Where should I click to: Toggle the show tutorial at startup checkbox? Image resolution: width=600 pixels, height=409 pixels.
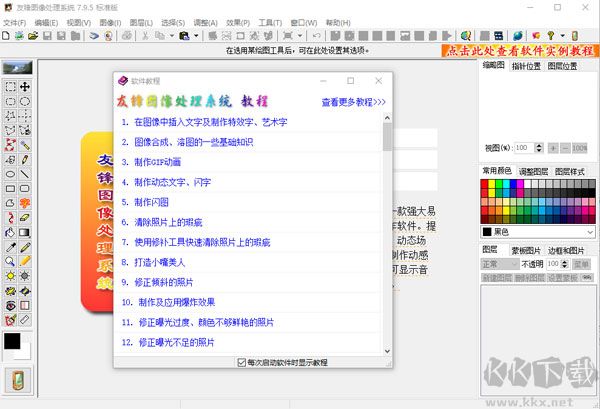point(241,362)
